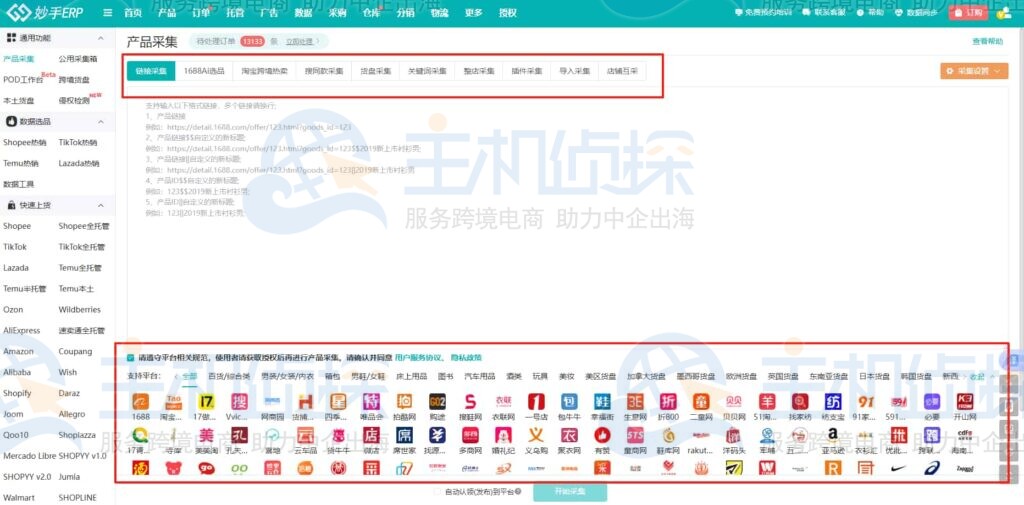Open the 物流 top menu
1024x505 pixels.
[440, 13]
